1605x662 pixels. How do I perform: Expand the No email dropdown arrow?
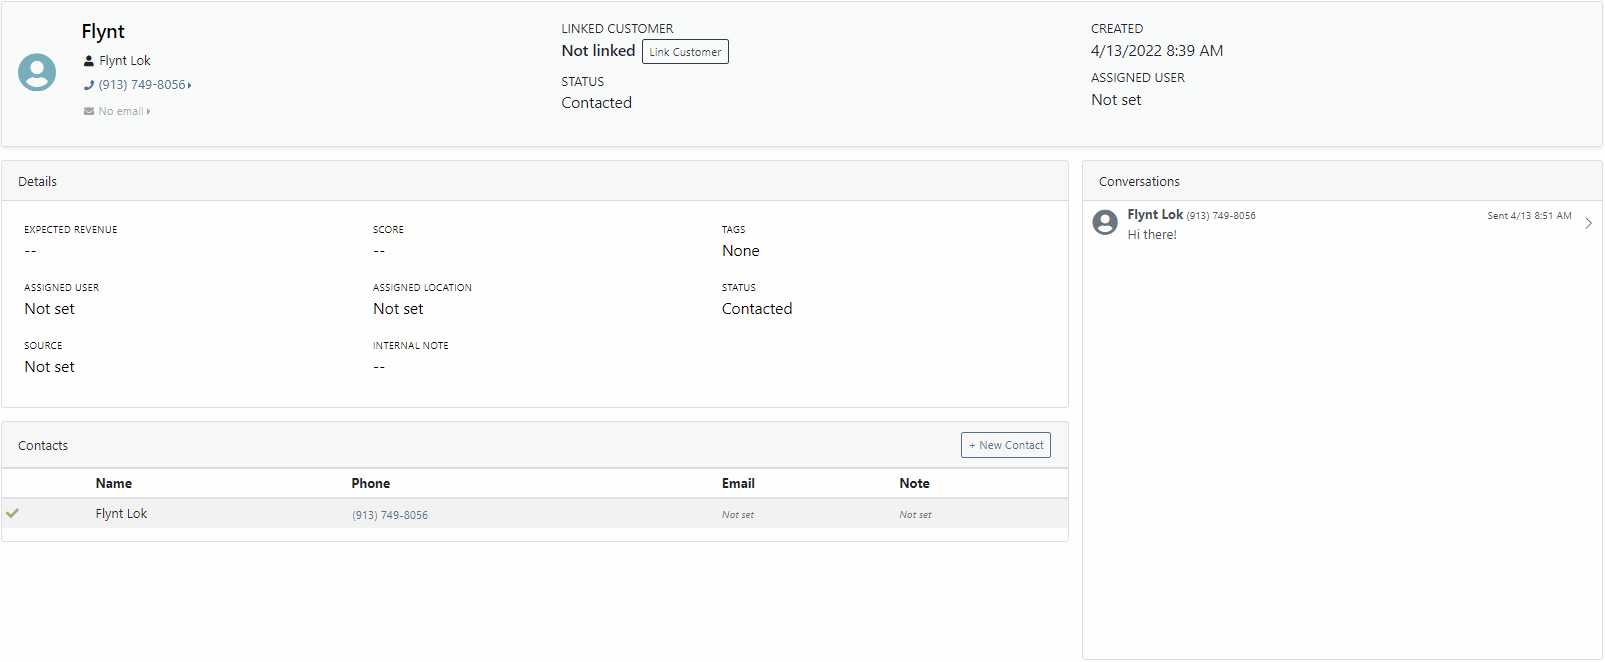[149, 111]
